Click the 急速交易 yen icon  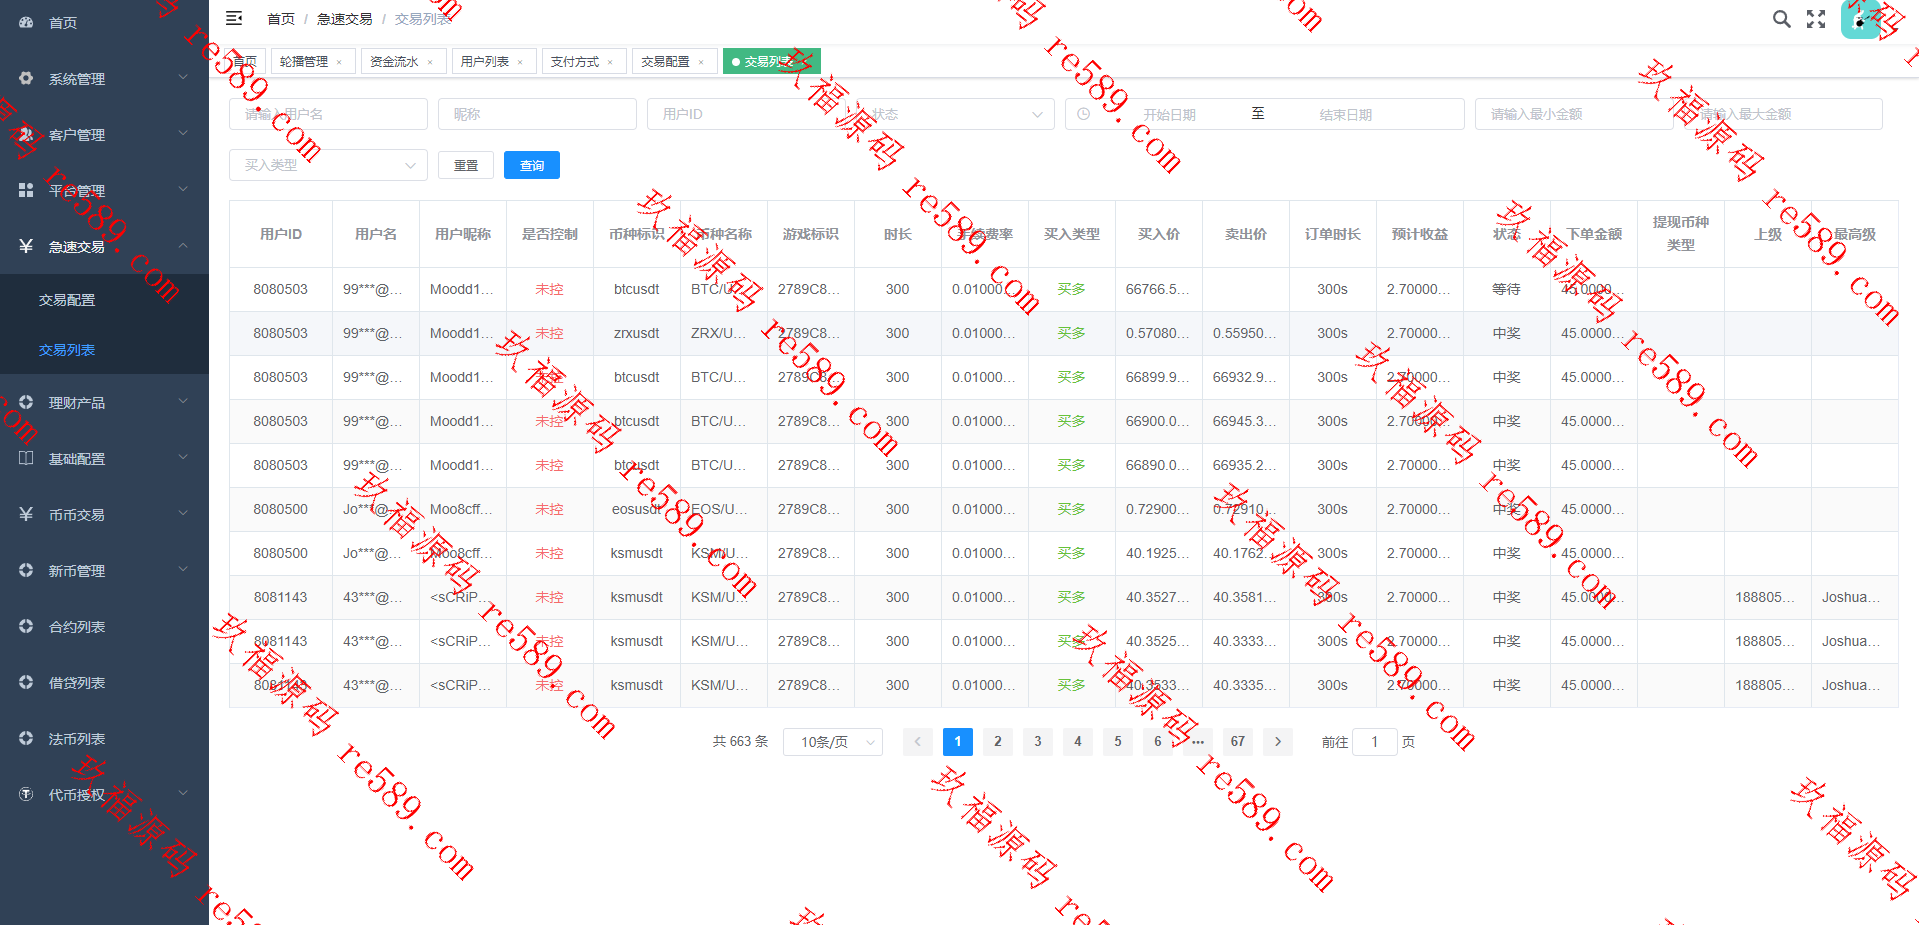tap(26, 246)
